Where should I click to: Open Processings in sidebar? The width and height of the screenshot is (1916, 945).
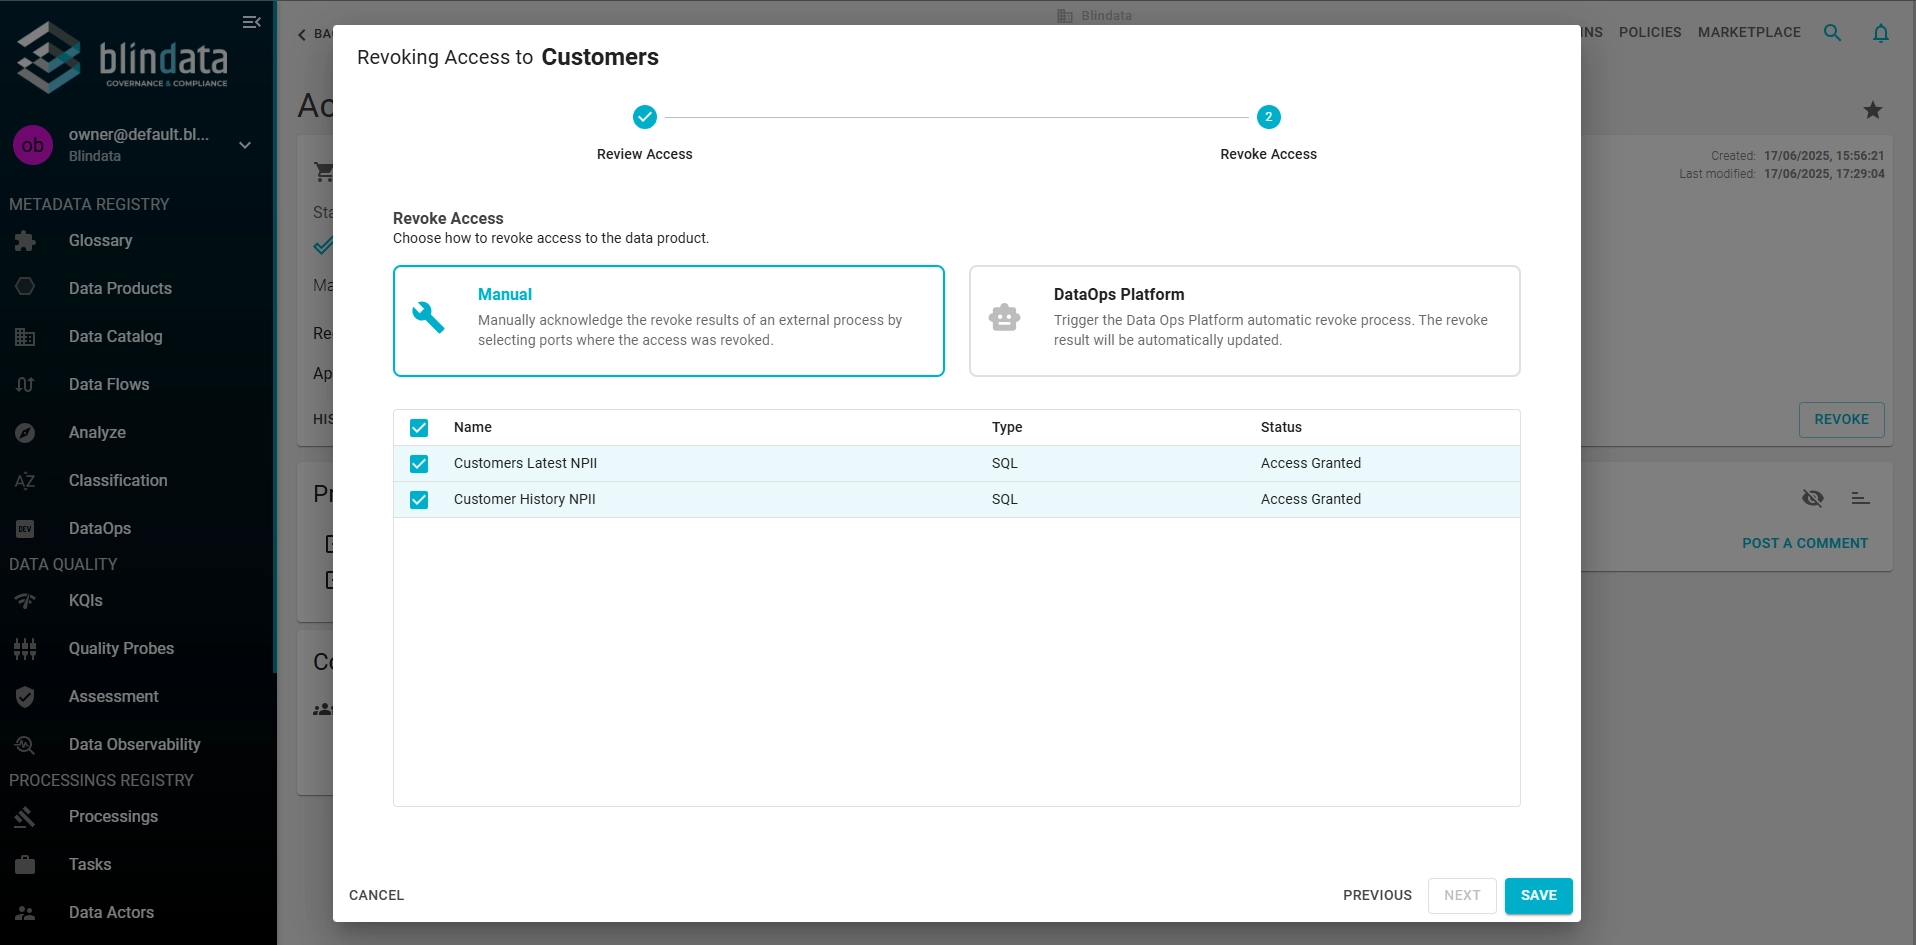pyautogui.click(x=113, y=817)
